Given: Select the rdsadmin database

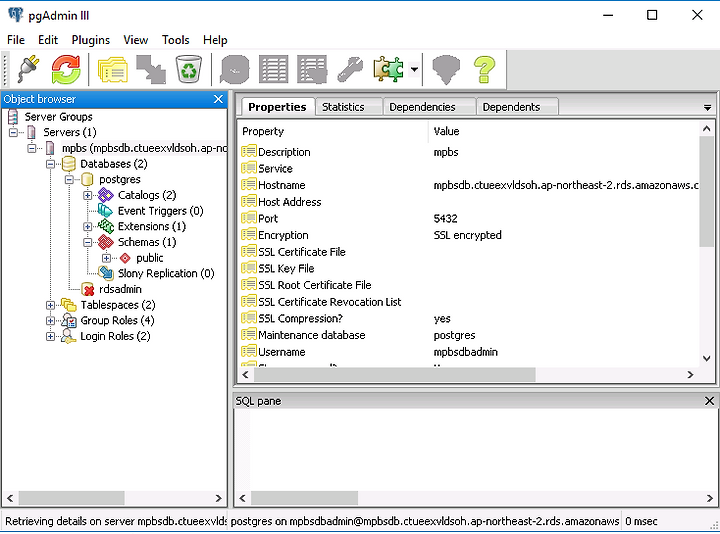Looking at the screenshot, I should tap(120, 289).
